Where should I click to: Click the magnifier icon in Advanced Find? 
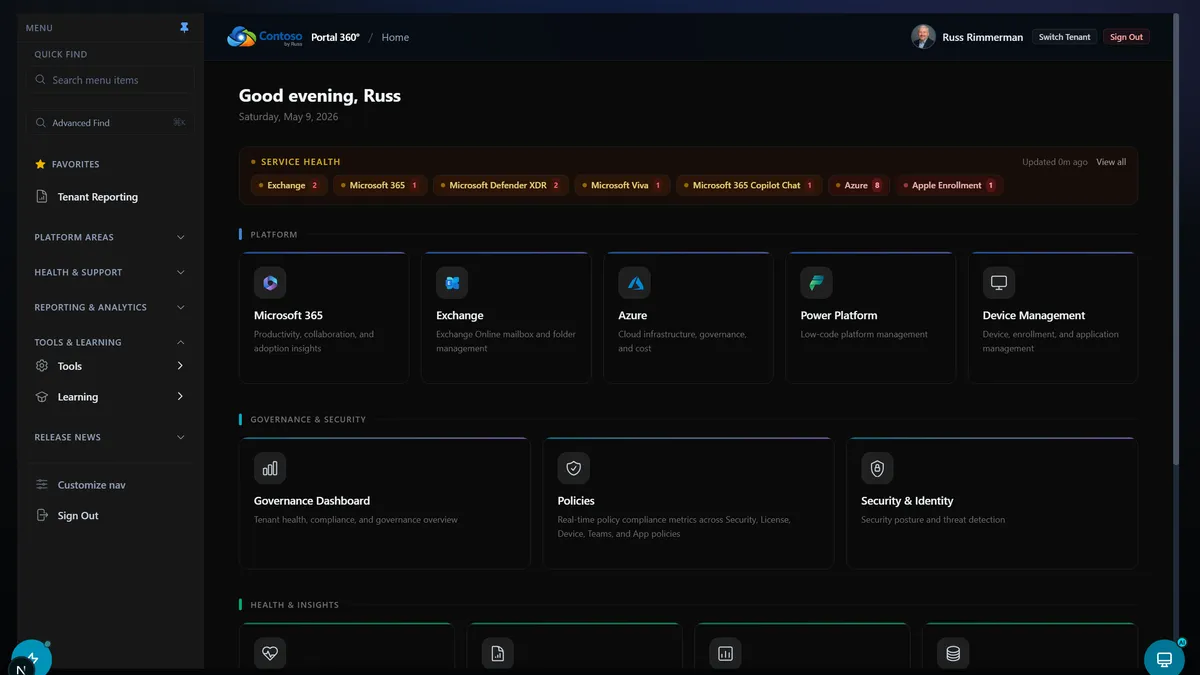41,123
